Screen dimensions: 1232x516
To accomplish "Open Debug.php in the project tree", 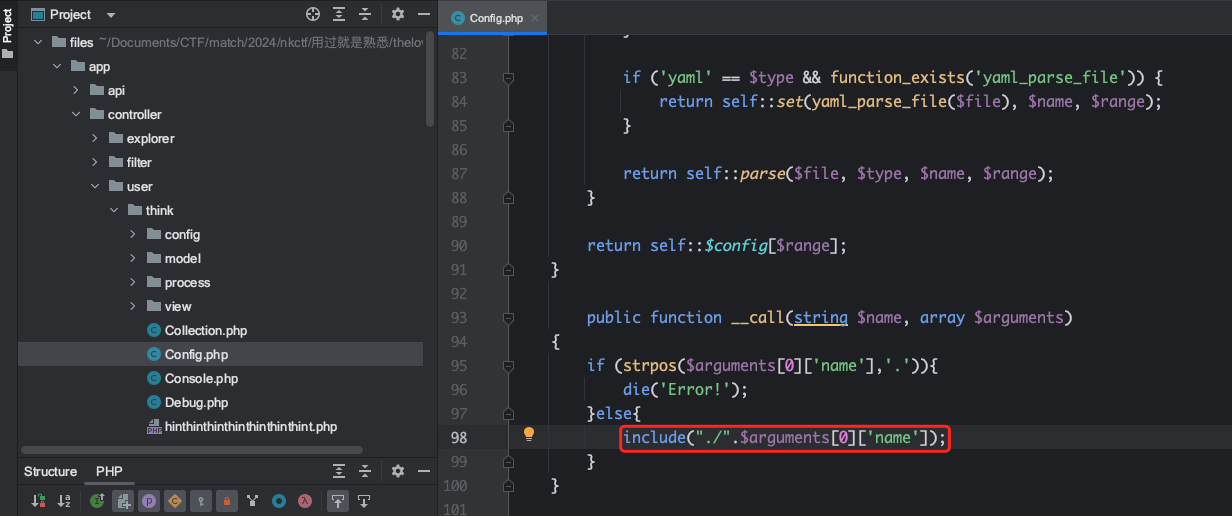I will (x=196, y=402).
